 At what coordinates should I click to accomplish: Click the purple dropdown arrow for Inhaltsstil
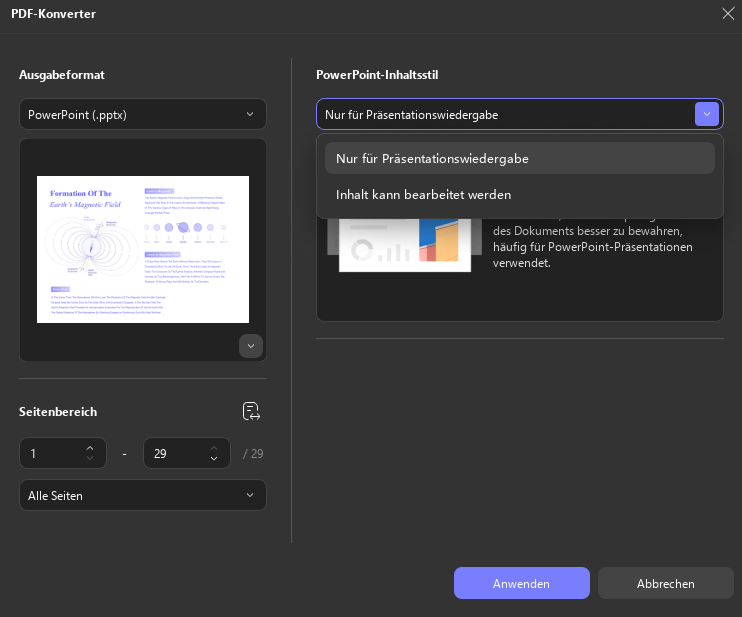pos(707,114)
